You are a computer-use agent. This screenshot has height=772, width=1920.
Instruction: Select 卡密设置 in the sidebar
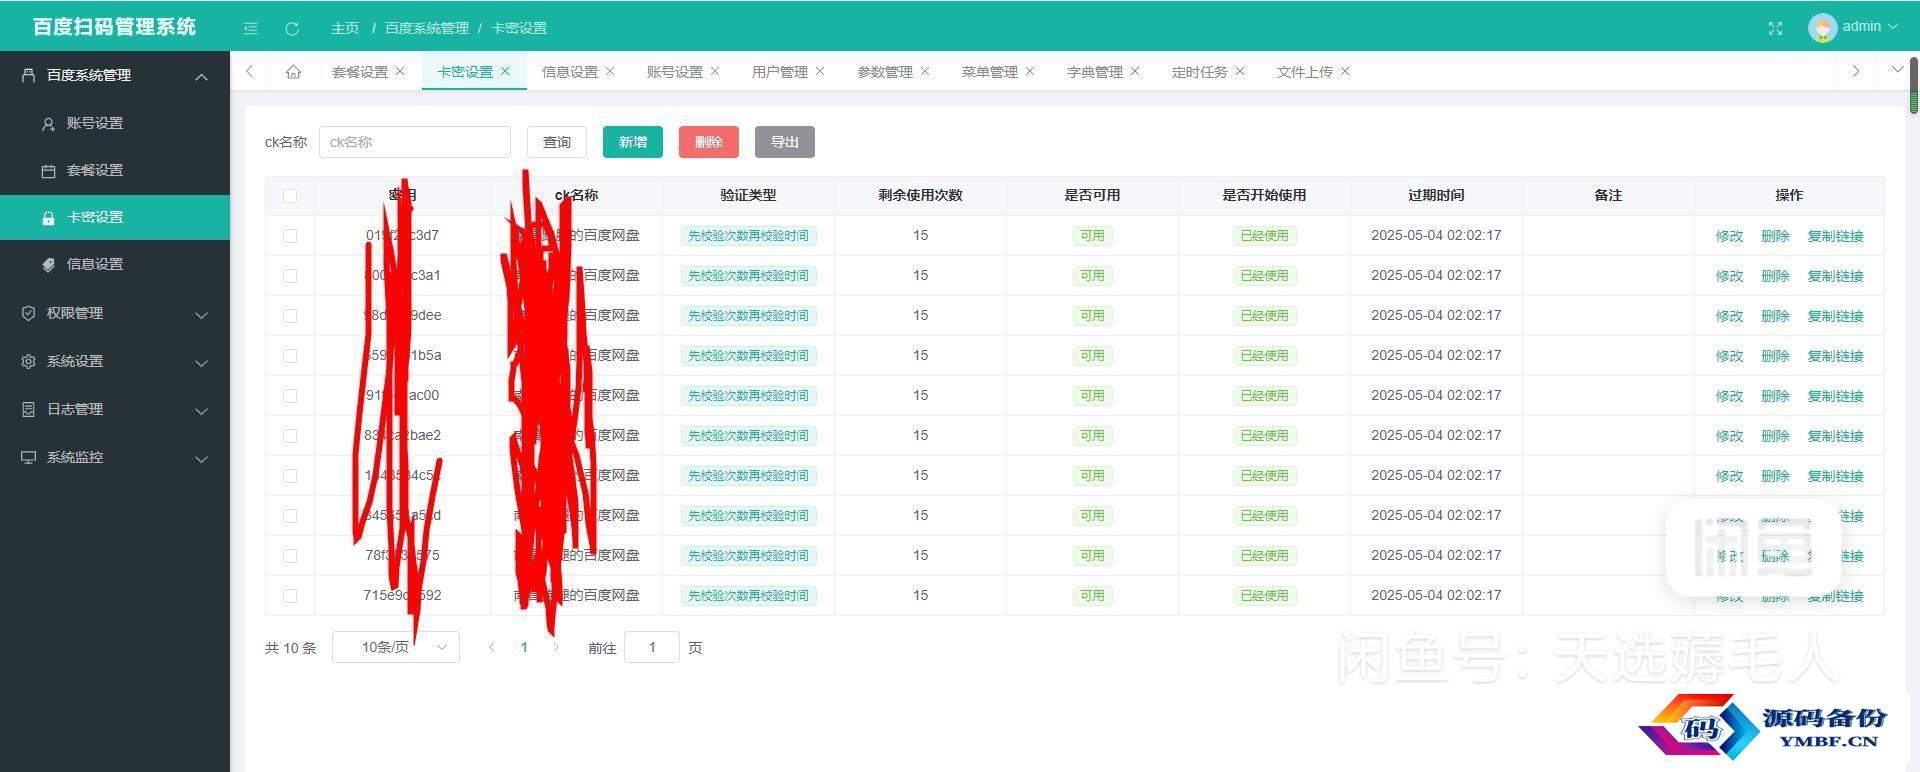coord(115,217)
